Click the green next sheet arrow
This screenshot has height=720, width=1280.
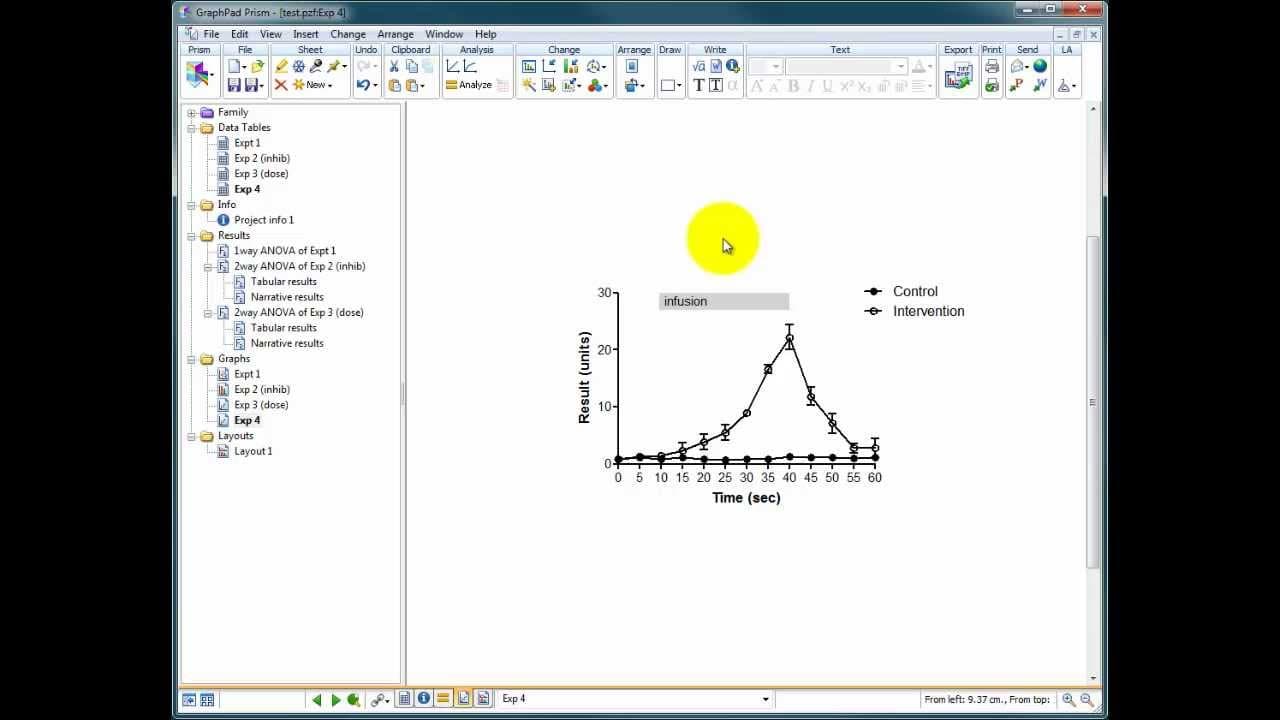(335, 700)
